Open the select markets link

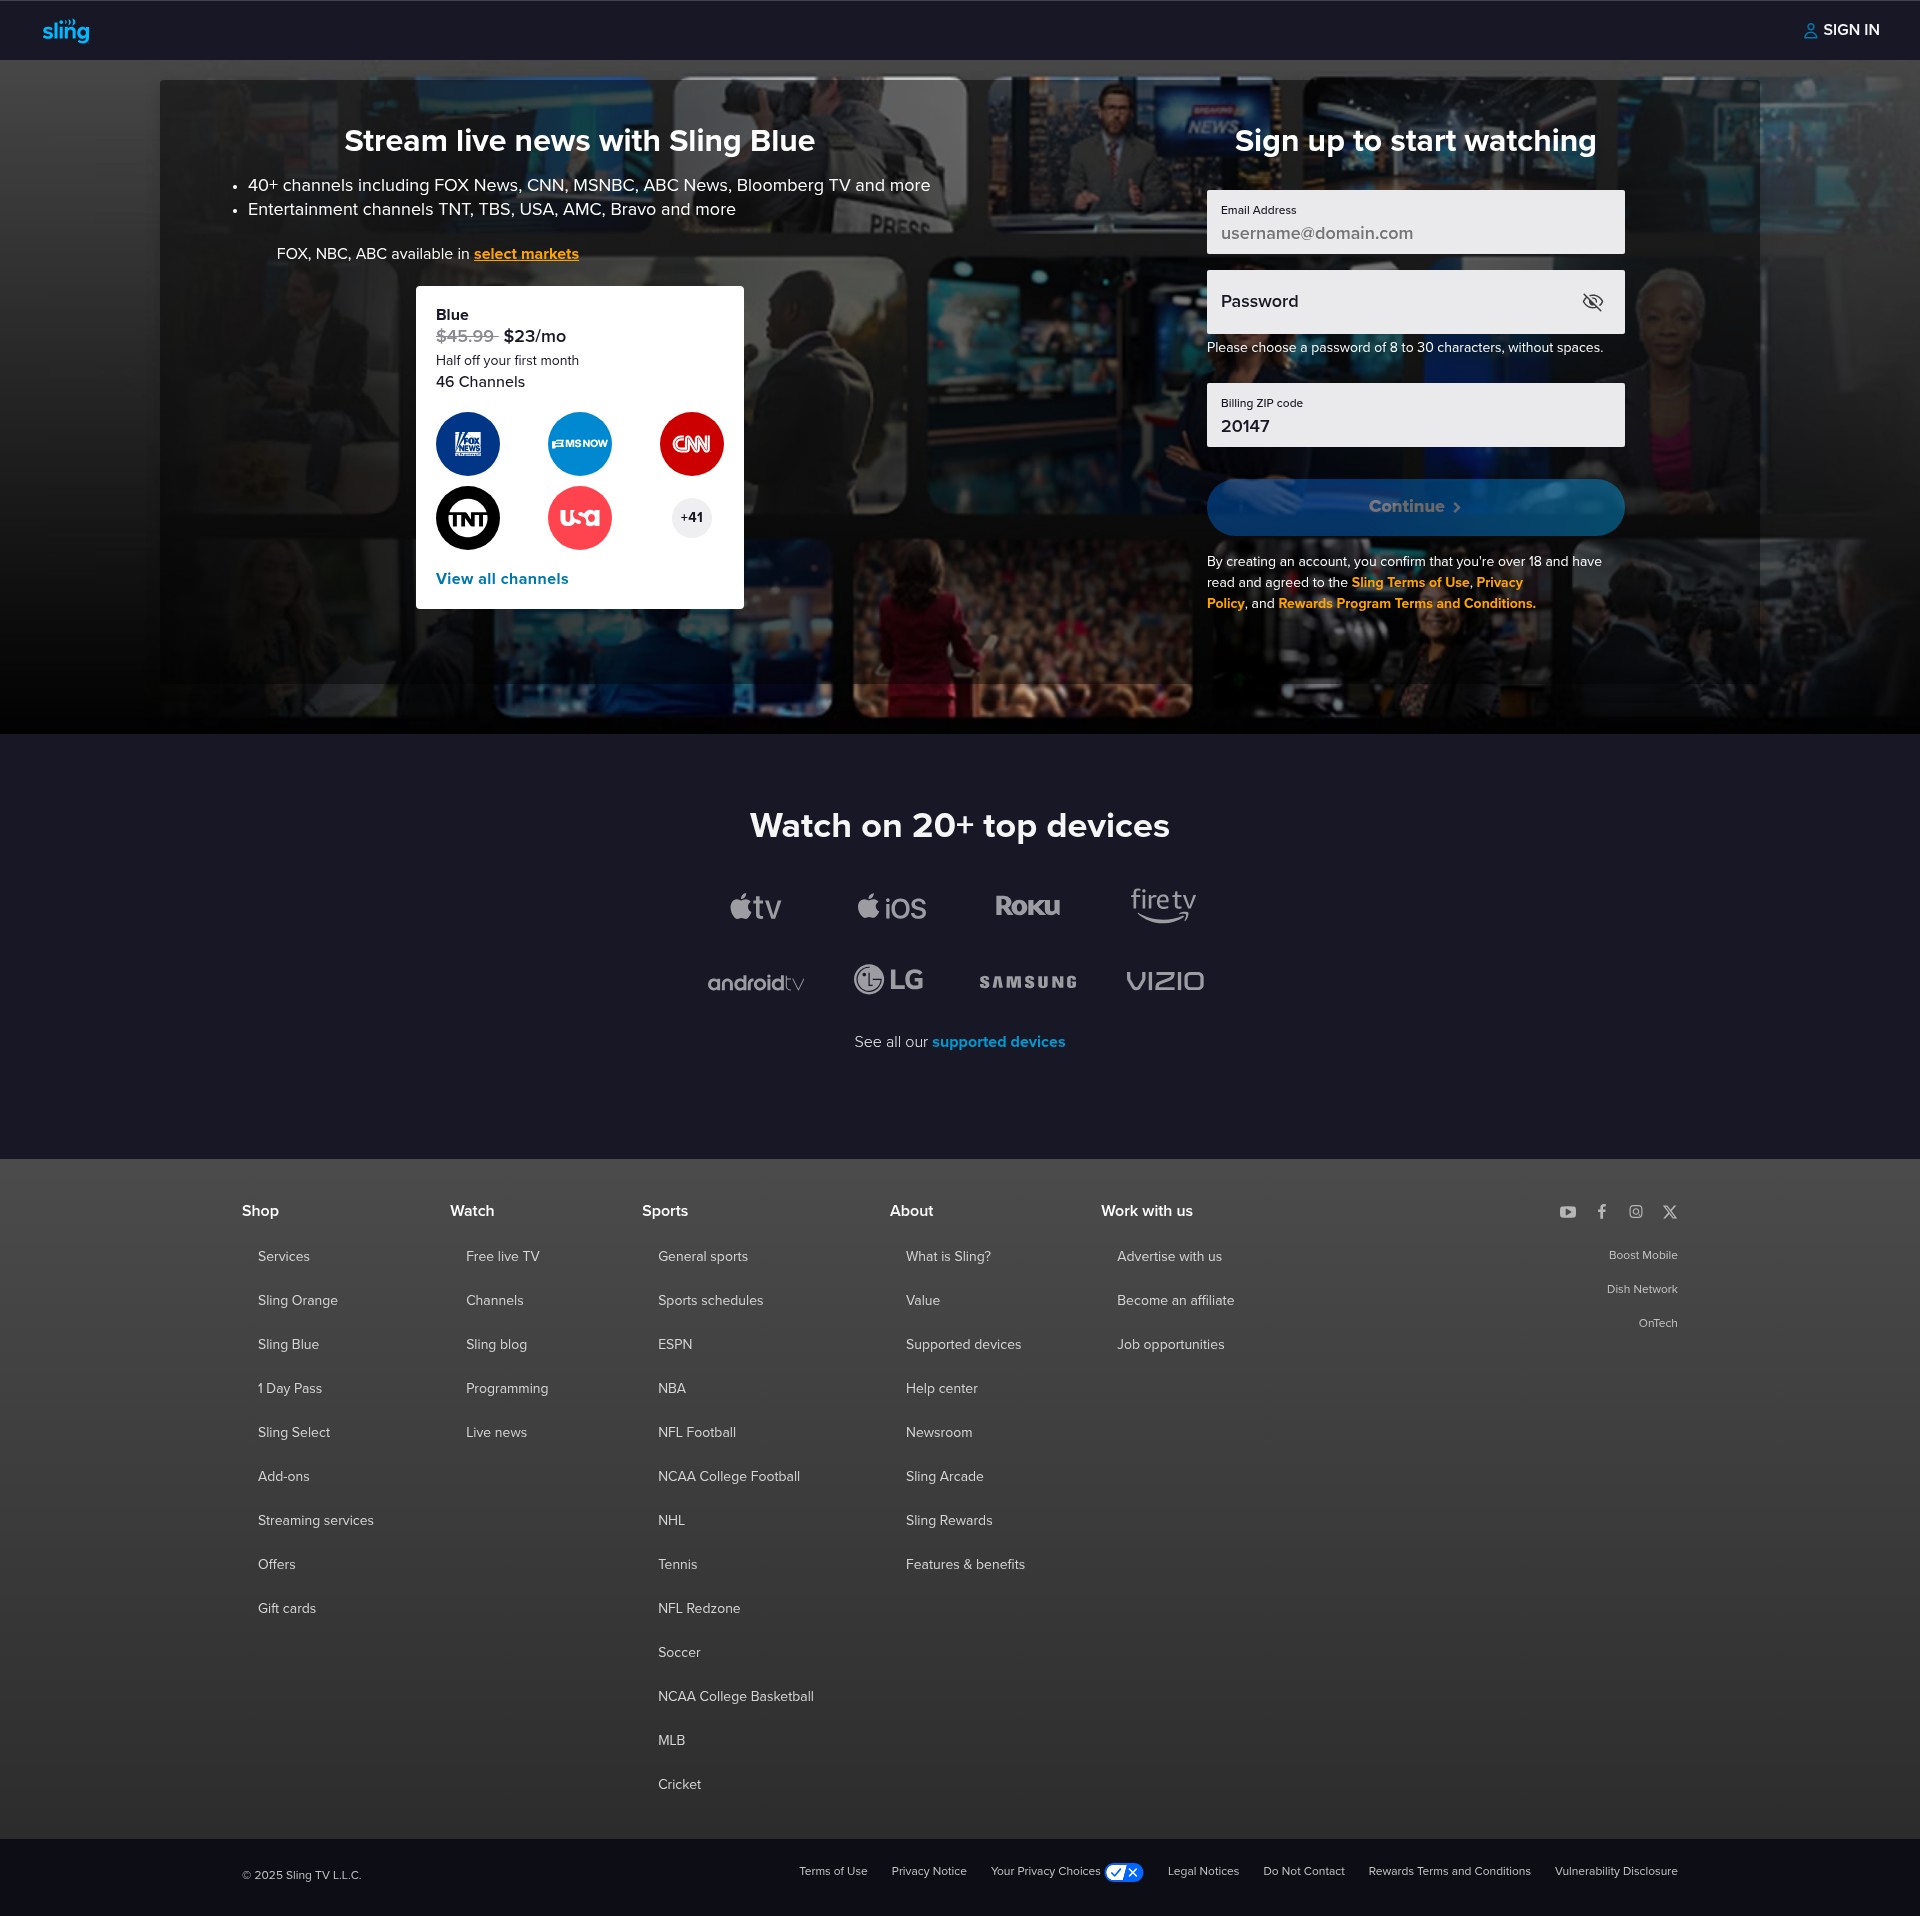[526, 254]
